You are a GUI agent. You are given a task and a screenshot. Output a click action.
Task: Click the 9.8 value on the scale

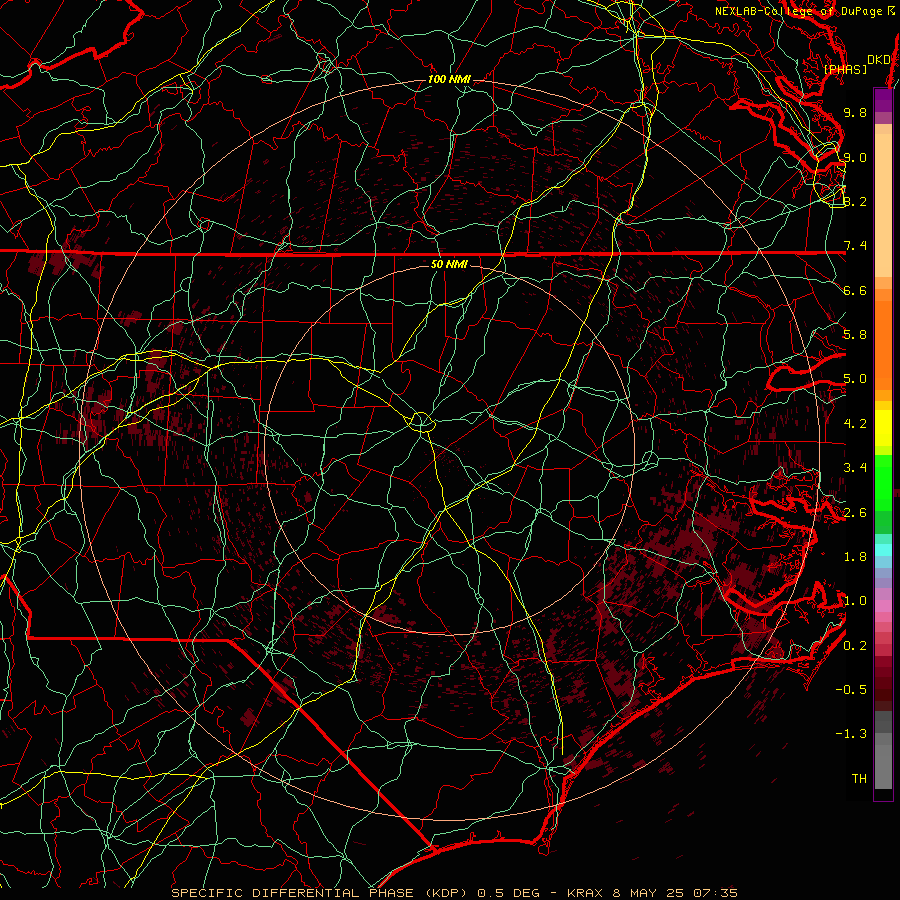(855, 112)
